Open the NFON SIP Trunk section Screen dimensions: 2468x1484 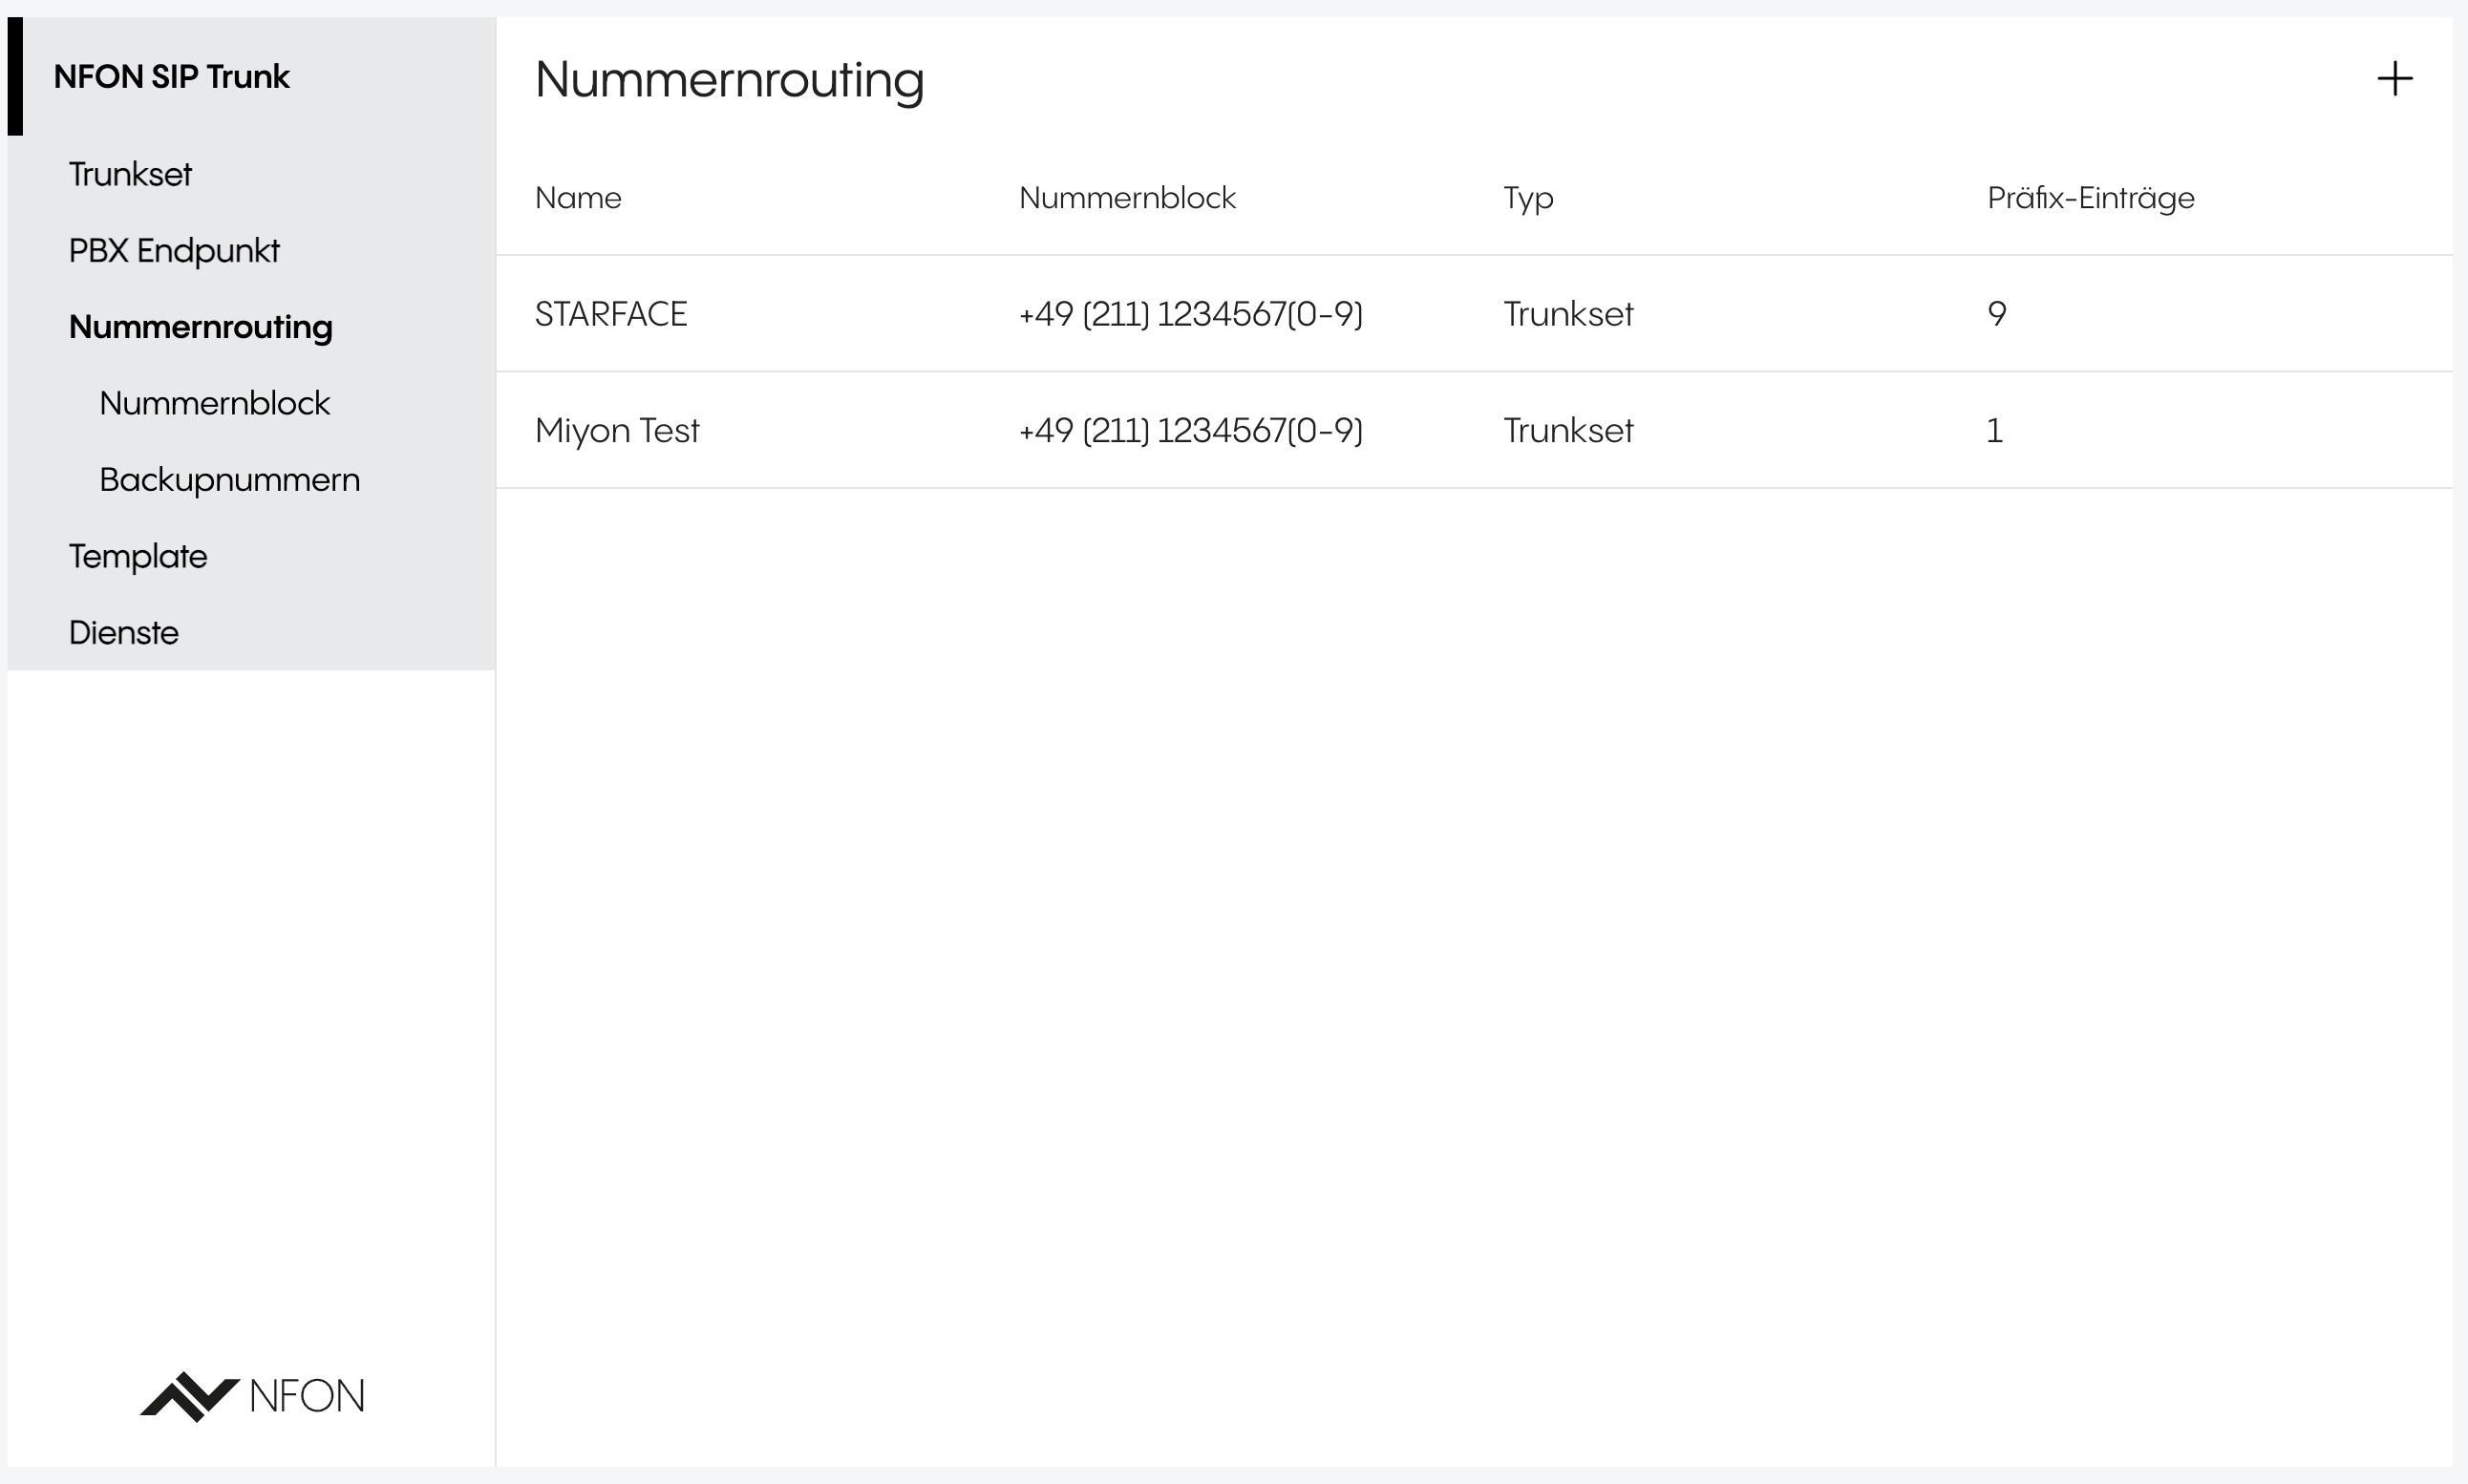click(x=171, y=76)
